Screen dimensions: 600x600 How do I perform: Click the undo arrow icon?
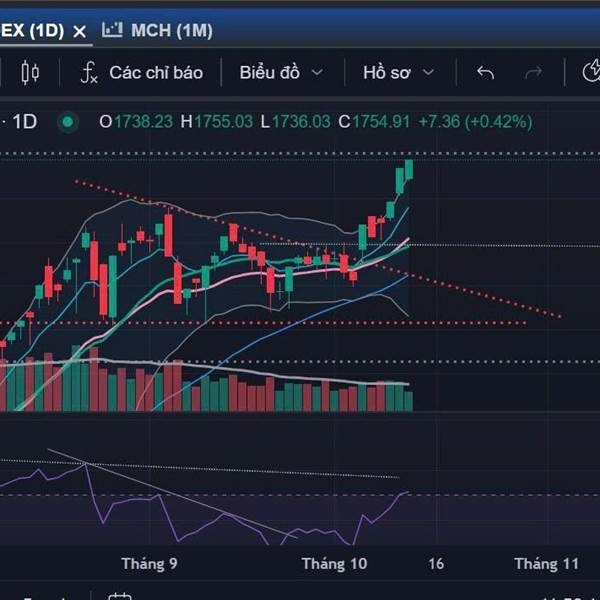point(485,72)
